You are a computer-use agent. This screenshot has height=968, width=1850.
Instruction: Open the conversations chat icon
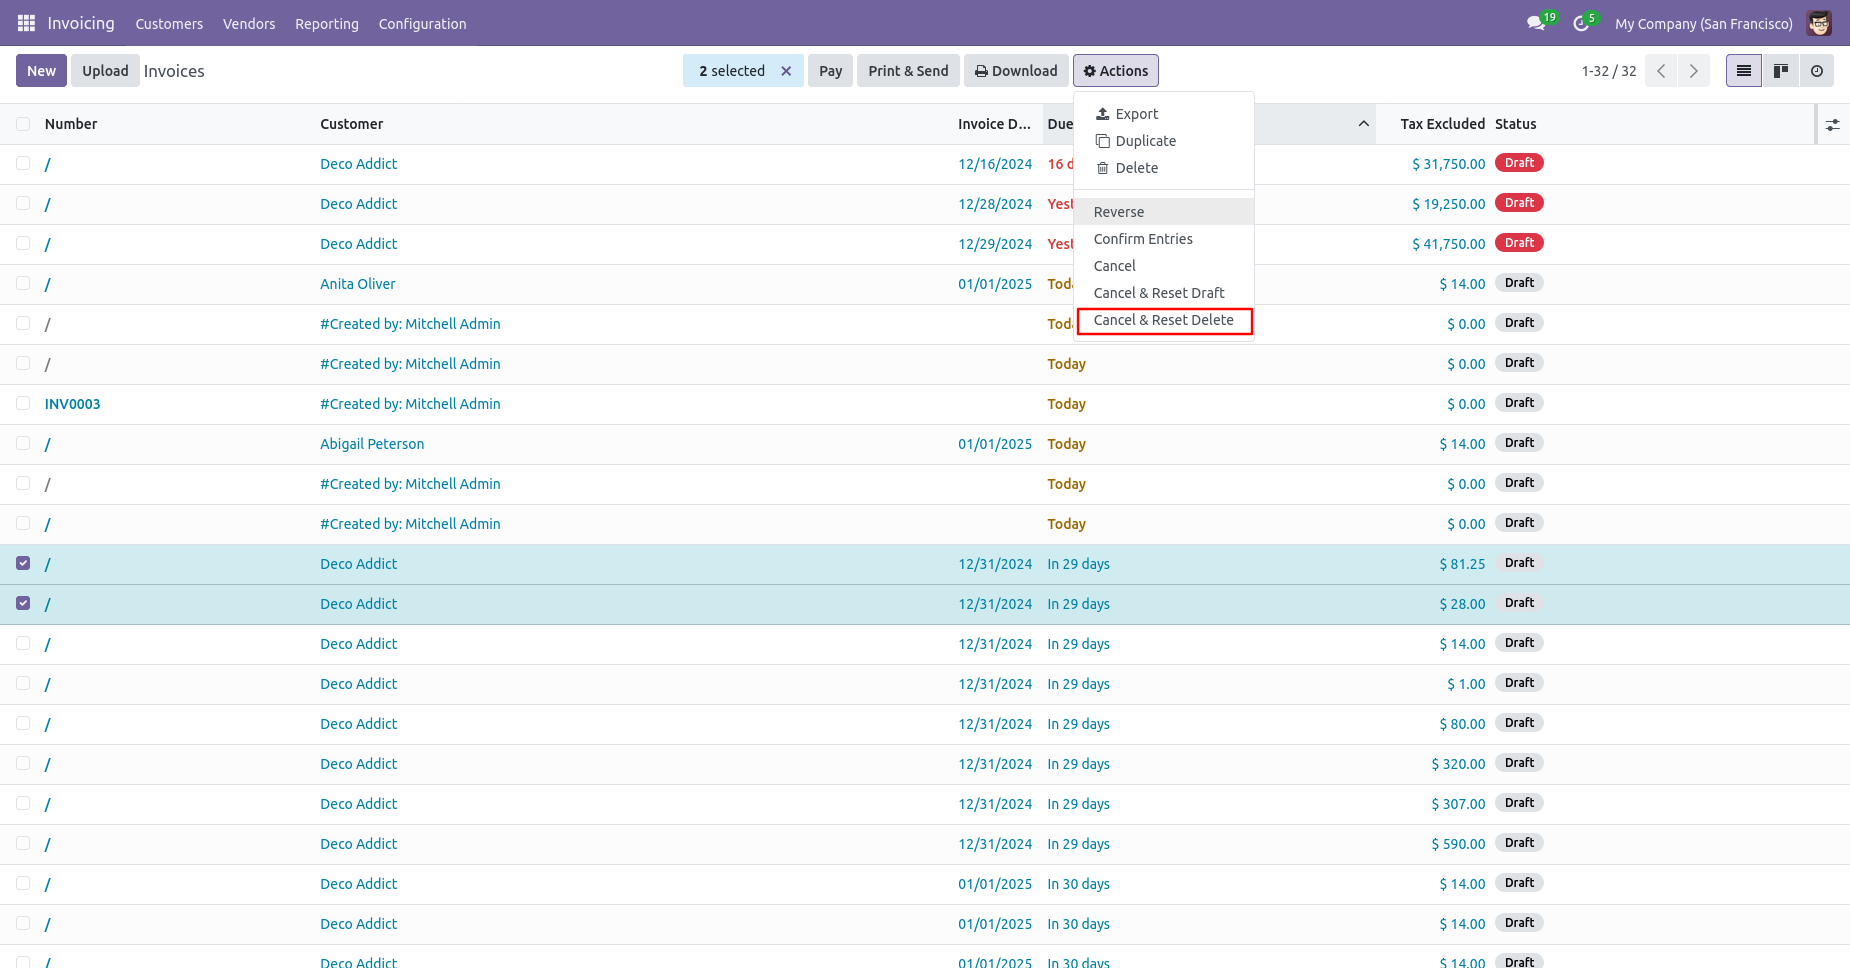click(x=1536, y=23)
